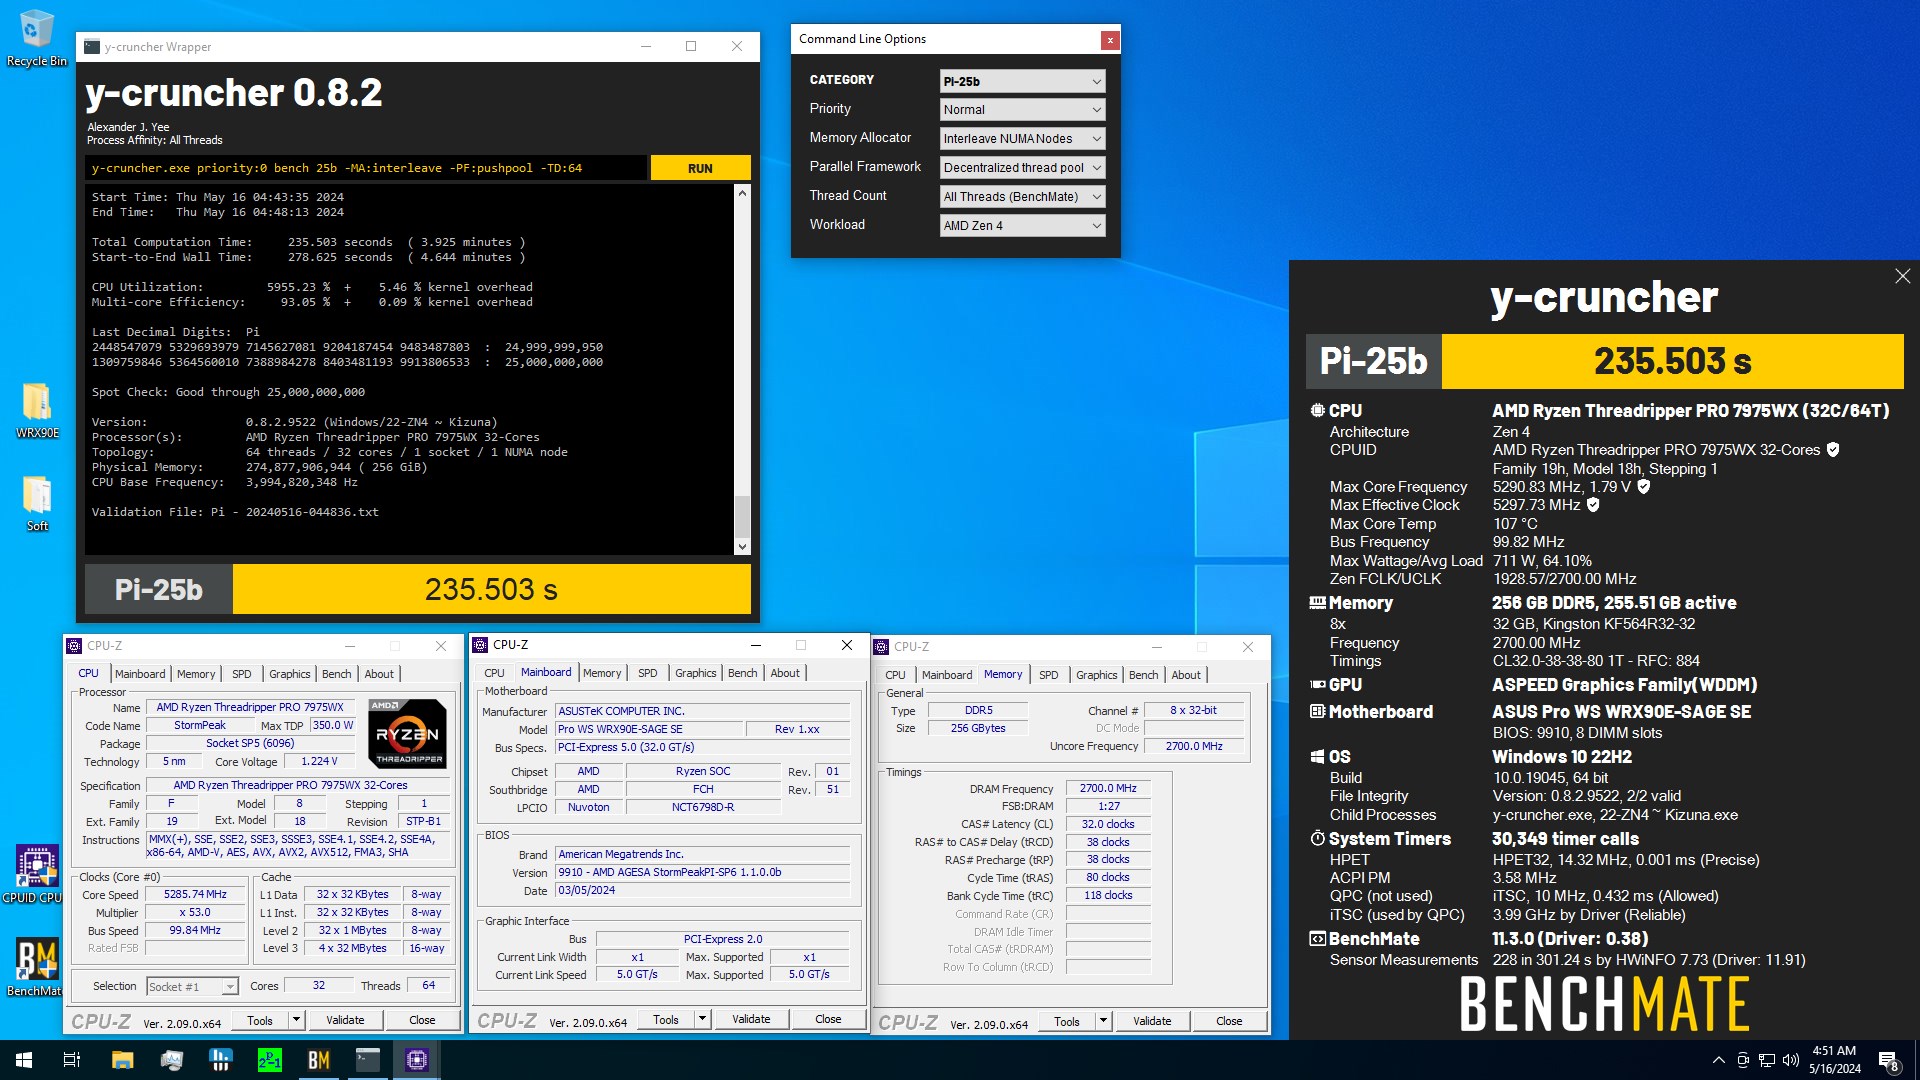Click the CPU-Z Core Speed 5285.74 MHz value

[x=196, y=895]
